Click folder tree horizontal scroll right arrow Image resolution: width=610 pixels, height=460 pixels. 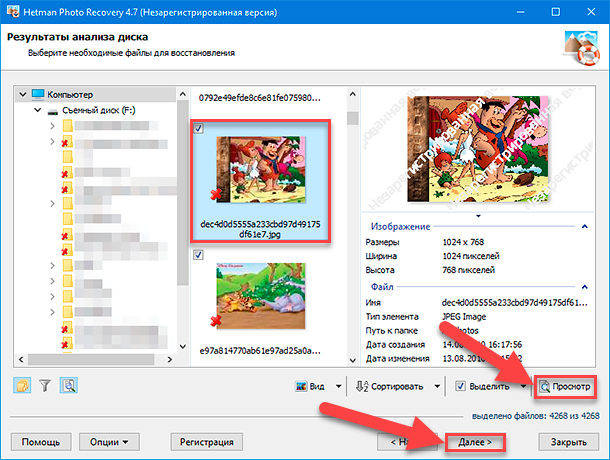[x=170, y=360]
